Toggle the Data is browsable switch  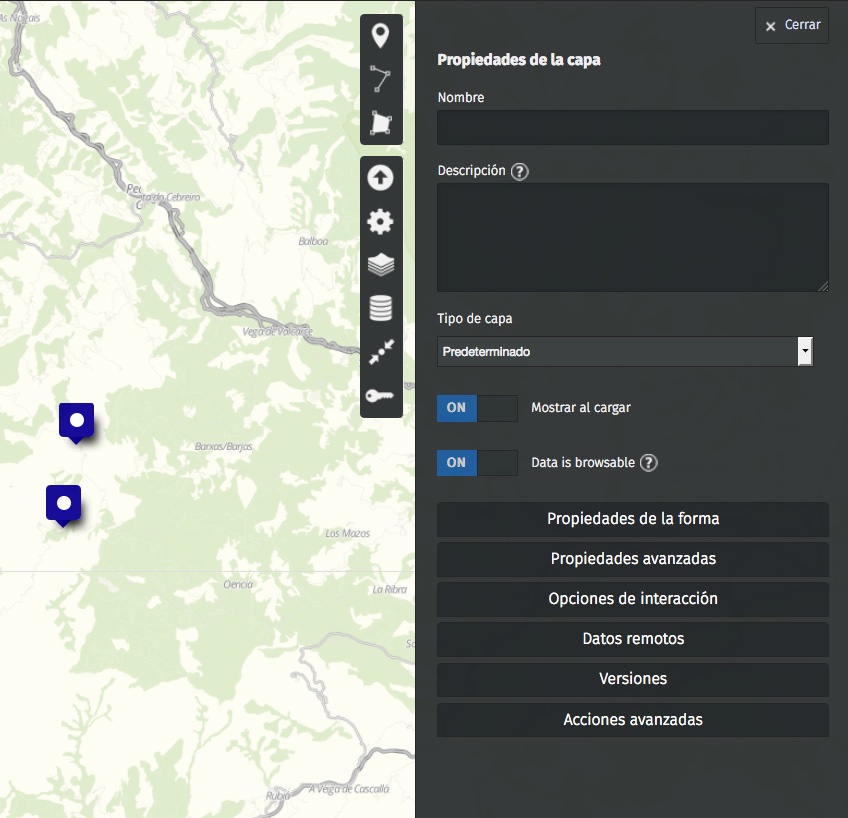[x=477, y=463]
